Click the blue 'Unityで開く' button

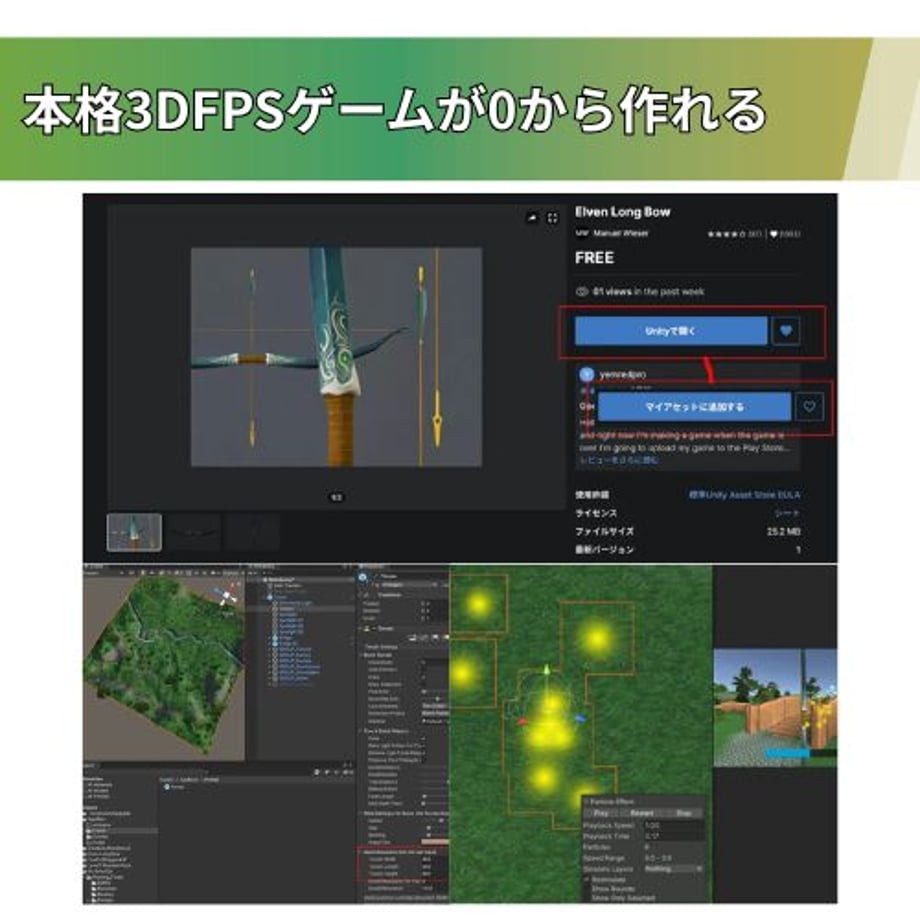(671, 331)
